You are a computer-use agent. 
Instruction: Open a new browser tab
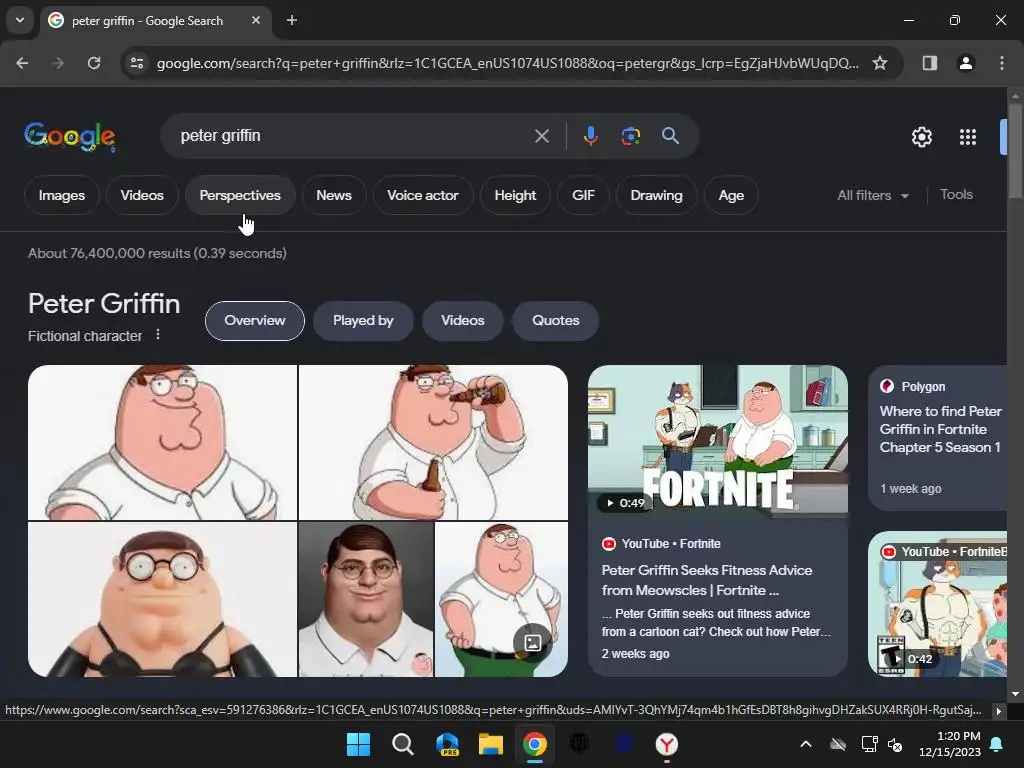[x=292, y=20]
